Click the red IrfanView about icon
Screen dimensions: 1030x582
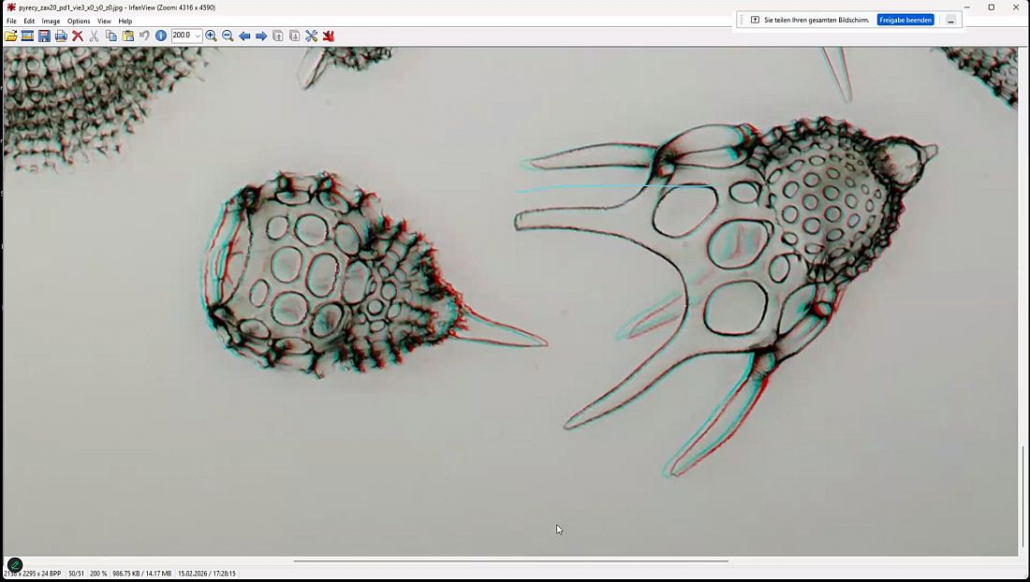[328, 36]
